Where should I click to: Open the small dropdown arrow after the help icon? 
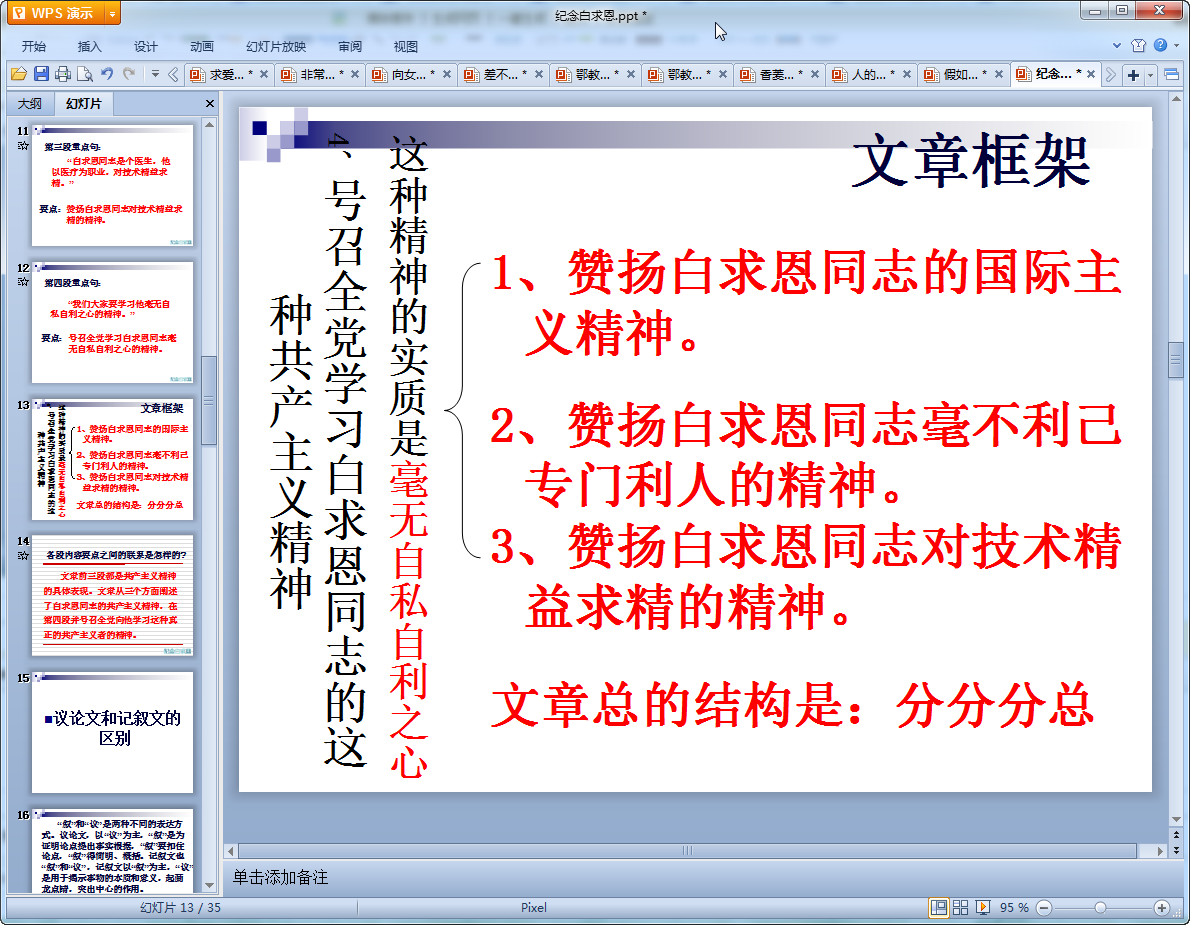click(1176, 46)
